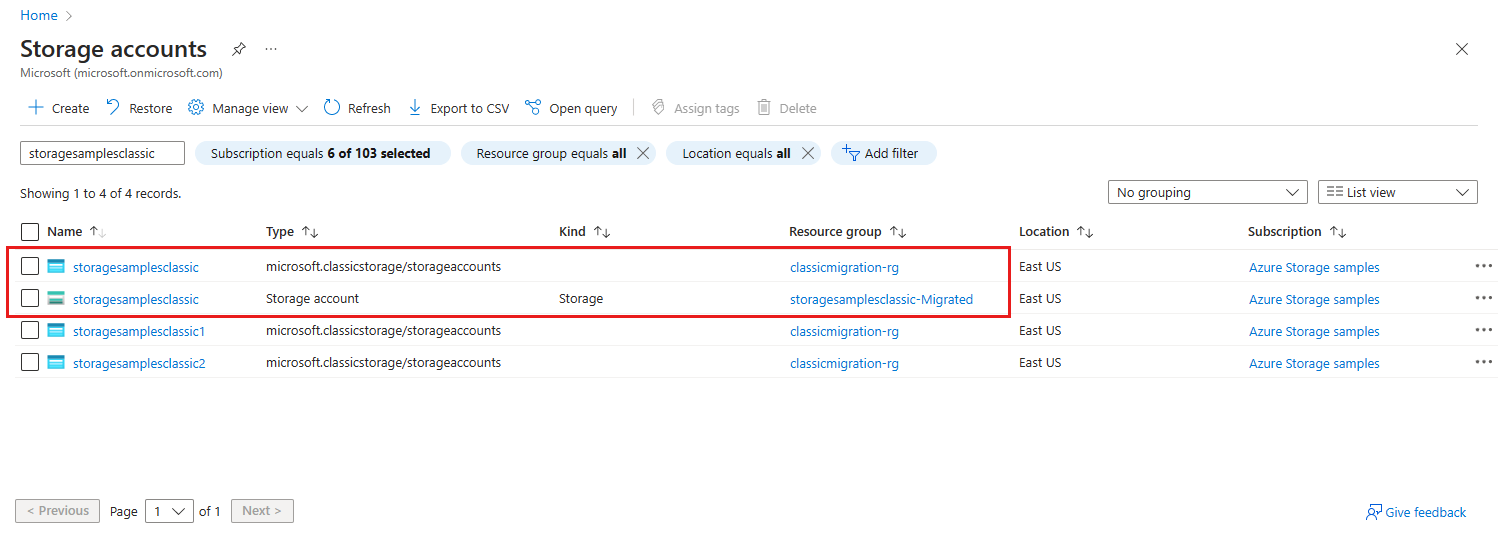1498x543 pixels.
Task: Click the migrated Storage account row icon
Action: [56, 298]
